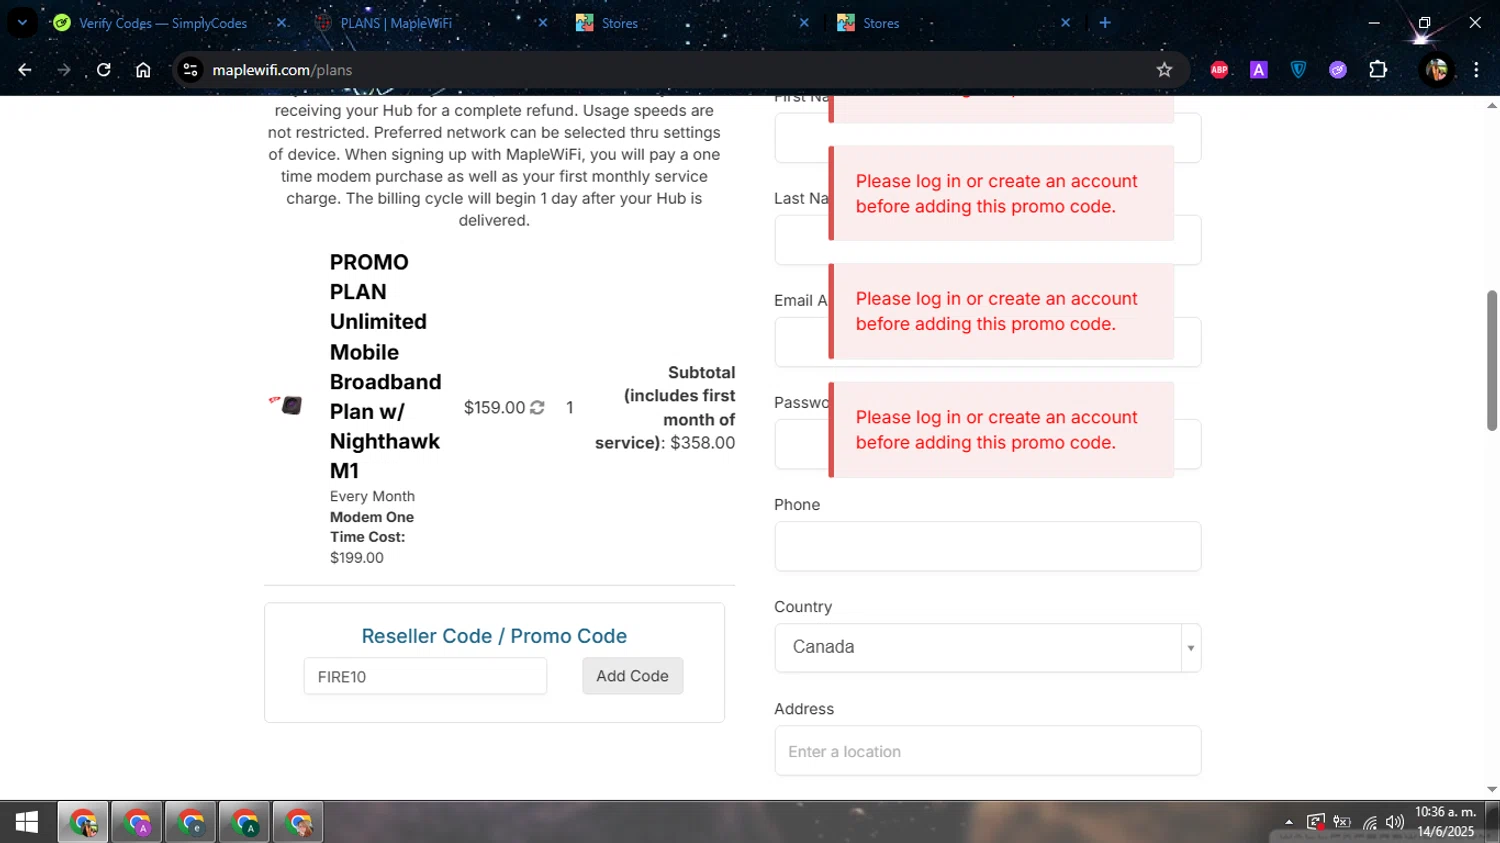This screenshot has height=843, width=1500.
Task: Close the second Stores tab
Action: point(1065,23)
